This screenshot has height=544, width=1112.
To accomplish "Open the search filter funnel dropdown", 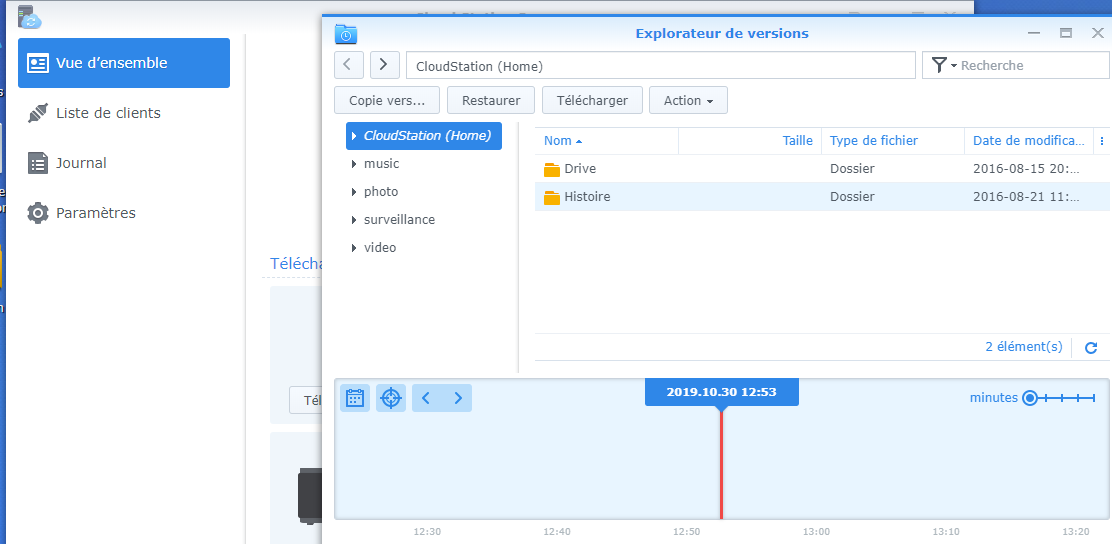I will pos(943,65).
